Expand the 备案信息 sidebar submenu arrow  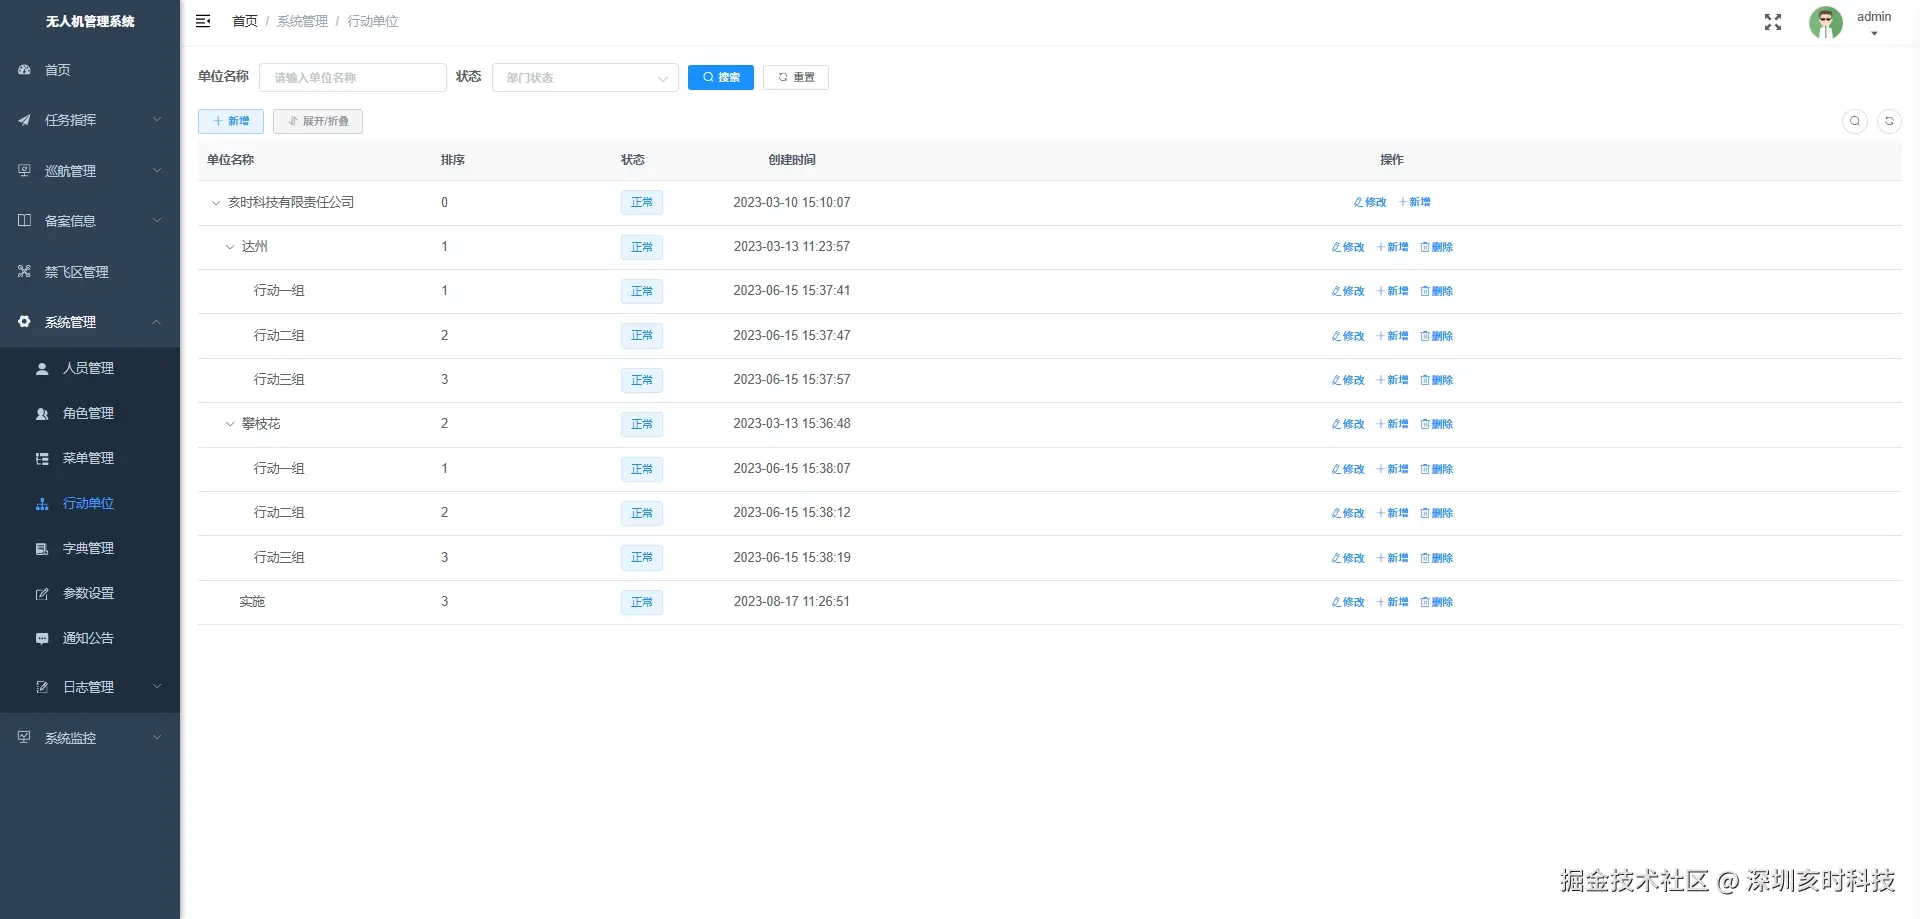(157, 221)
